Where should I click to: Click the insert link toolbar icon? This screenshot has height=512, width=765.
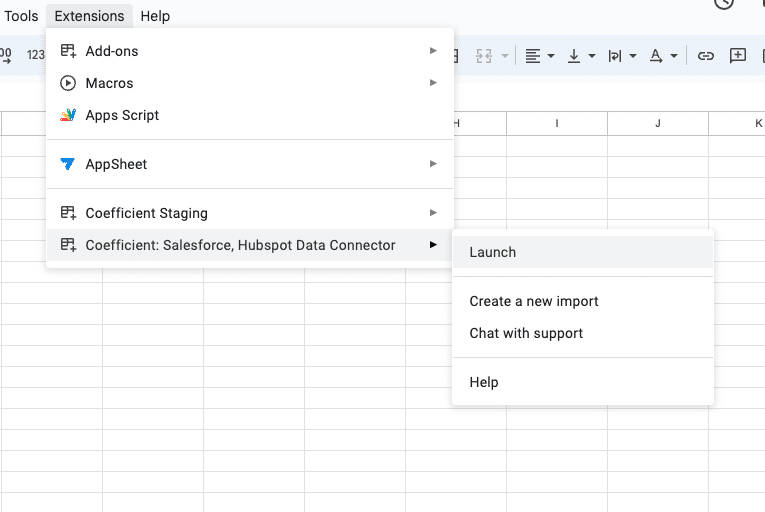[x=705, y=56]
